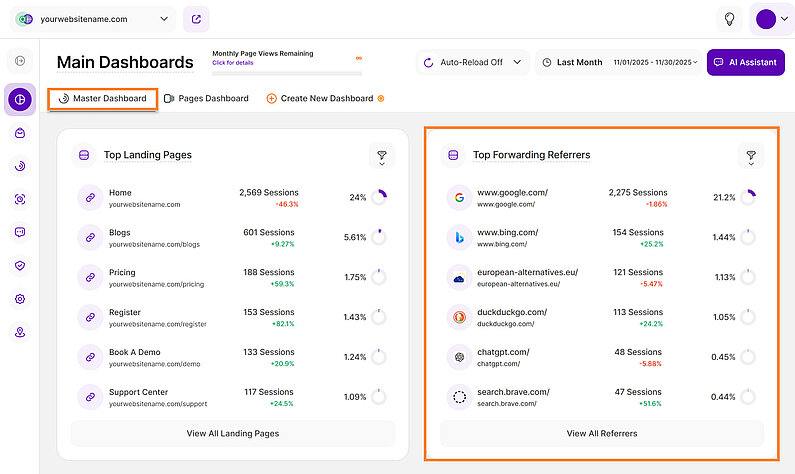Click the active dashboards icon in sidebar
The height and width of the screenshot is (474, 795).
[x=20, y=99]
